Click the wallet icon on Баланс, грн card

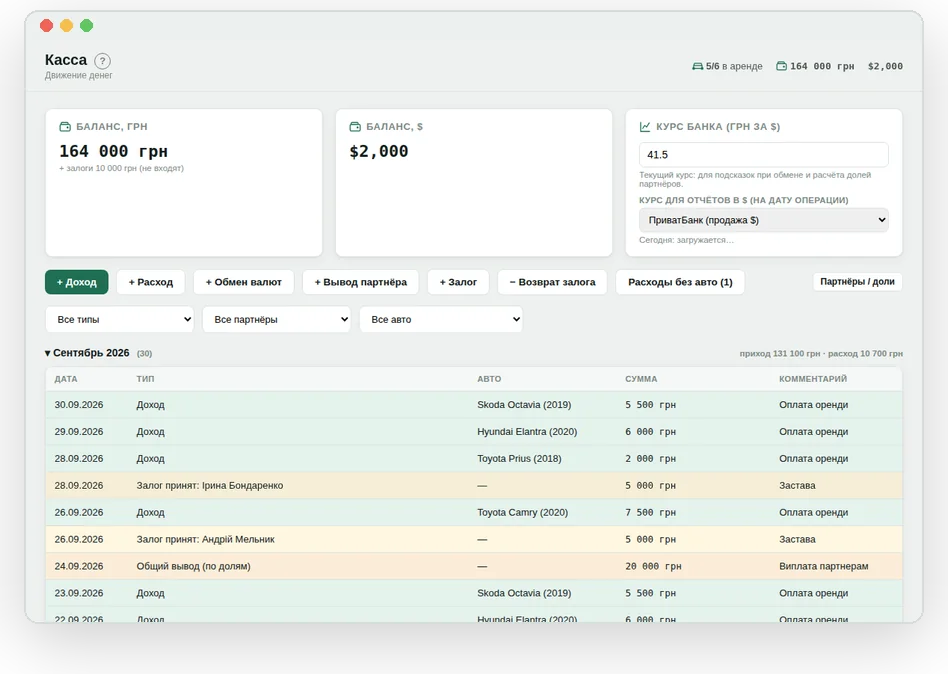pos(65,126)
